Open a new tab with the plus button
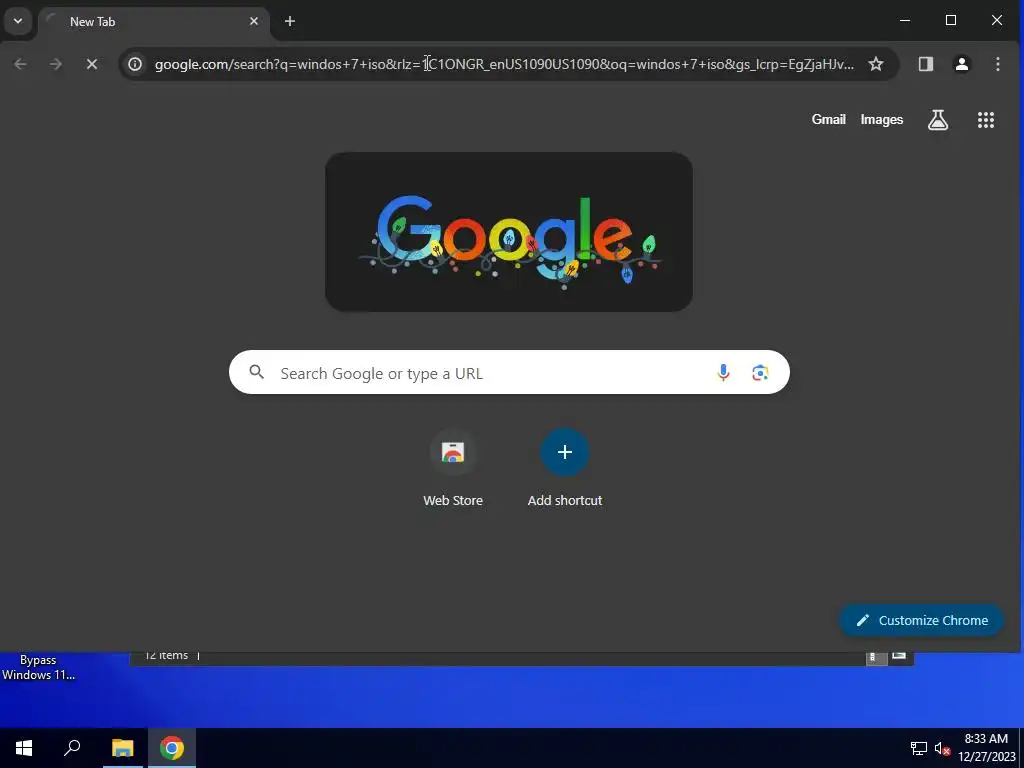The width and height of the screenshot is (1024, 768). tap(290, 22)
